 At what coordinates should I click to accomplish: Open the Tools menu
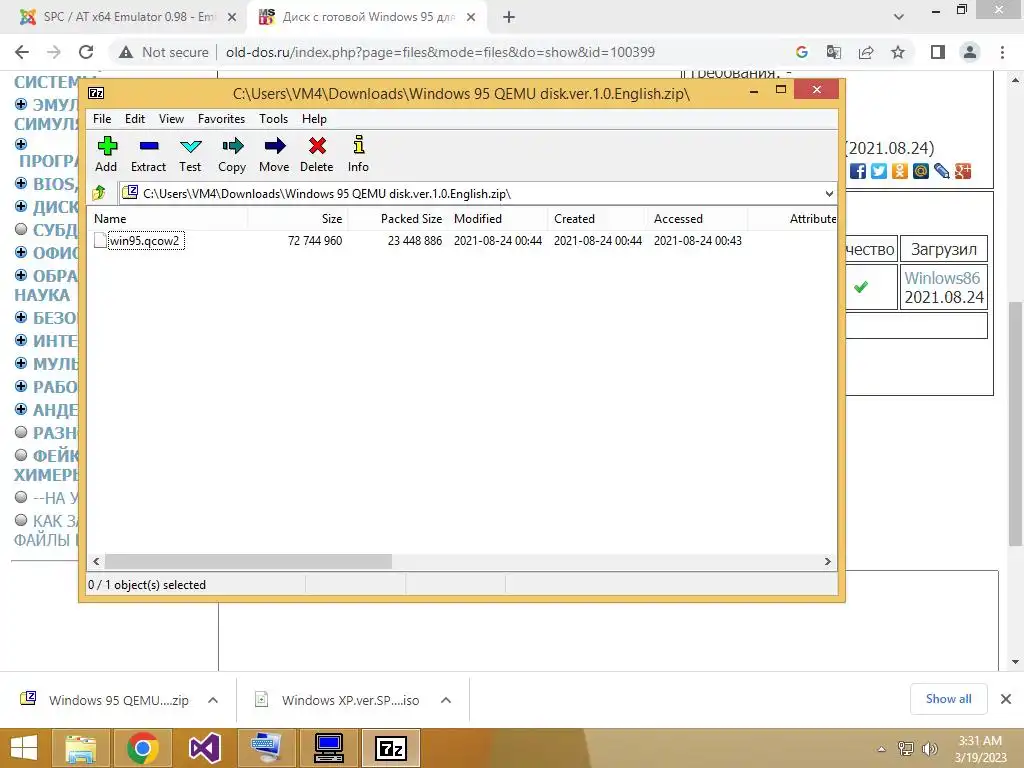tap(273, 119)
